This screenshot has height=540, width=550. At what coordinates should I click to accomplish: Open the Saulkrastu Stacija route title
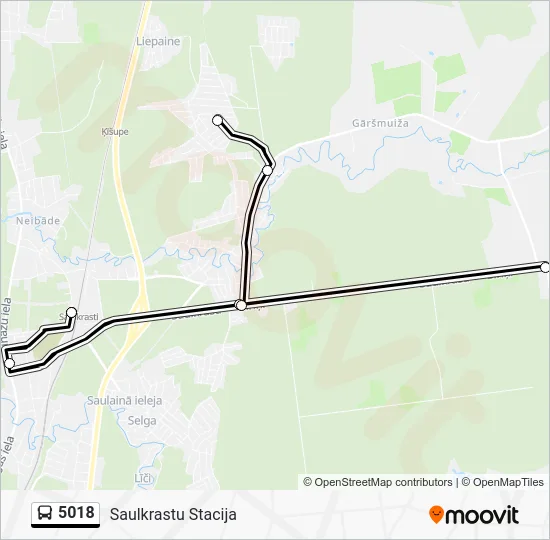pyautogui.click(x=173, y=515)
